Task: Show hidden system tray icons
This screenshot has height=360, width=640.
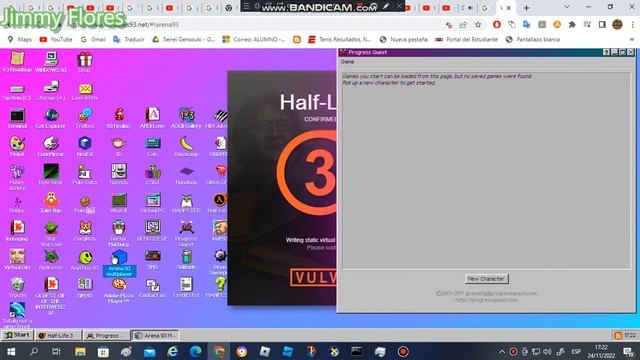Action: tap(502, 351)
